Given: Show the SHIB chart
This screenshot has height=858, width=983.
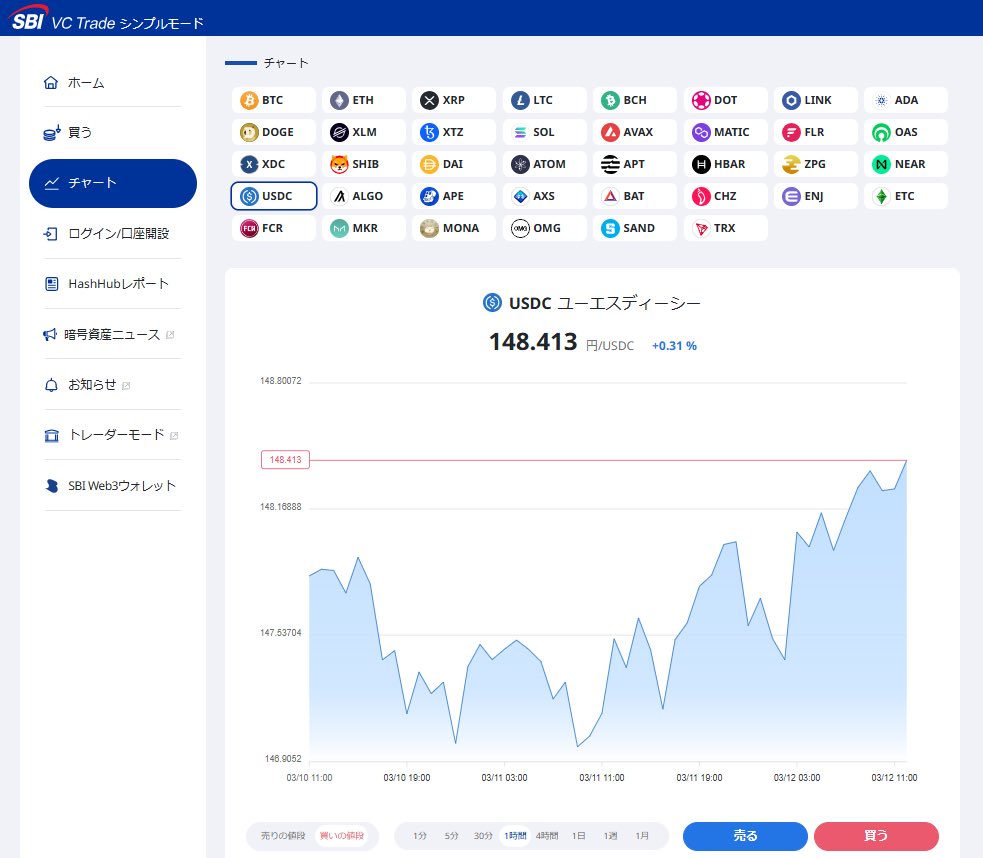Looking at the screenshot, I should coord(364,164).
